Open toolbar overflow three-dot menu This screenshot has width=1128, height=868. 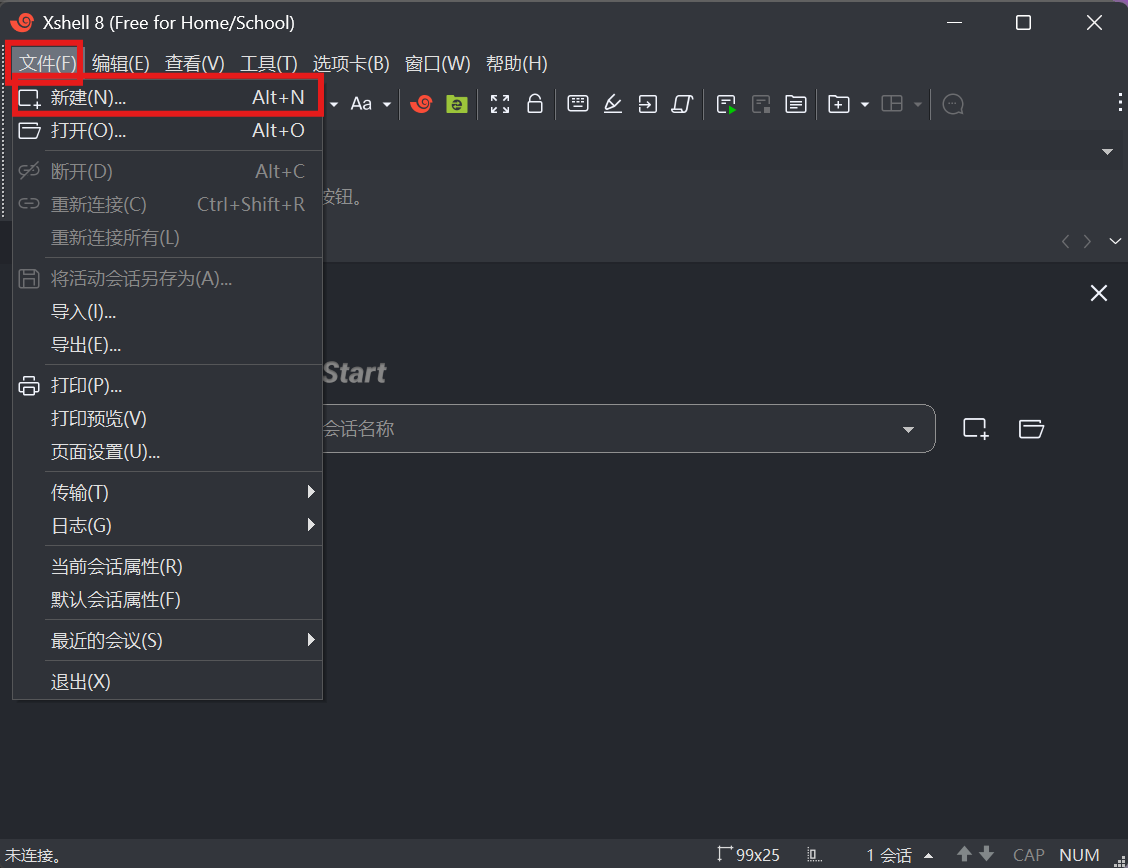[x=1120, y=101]
